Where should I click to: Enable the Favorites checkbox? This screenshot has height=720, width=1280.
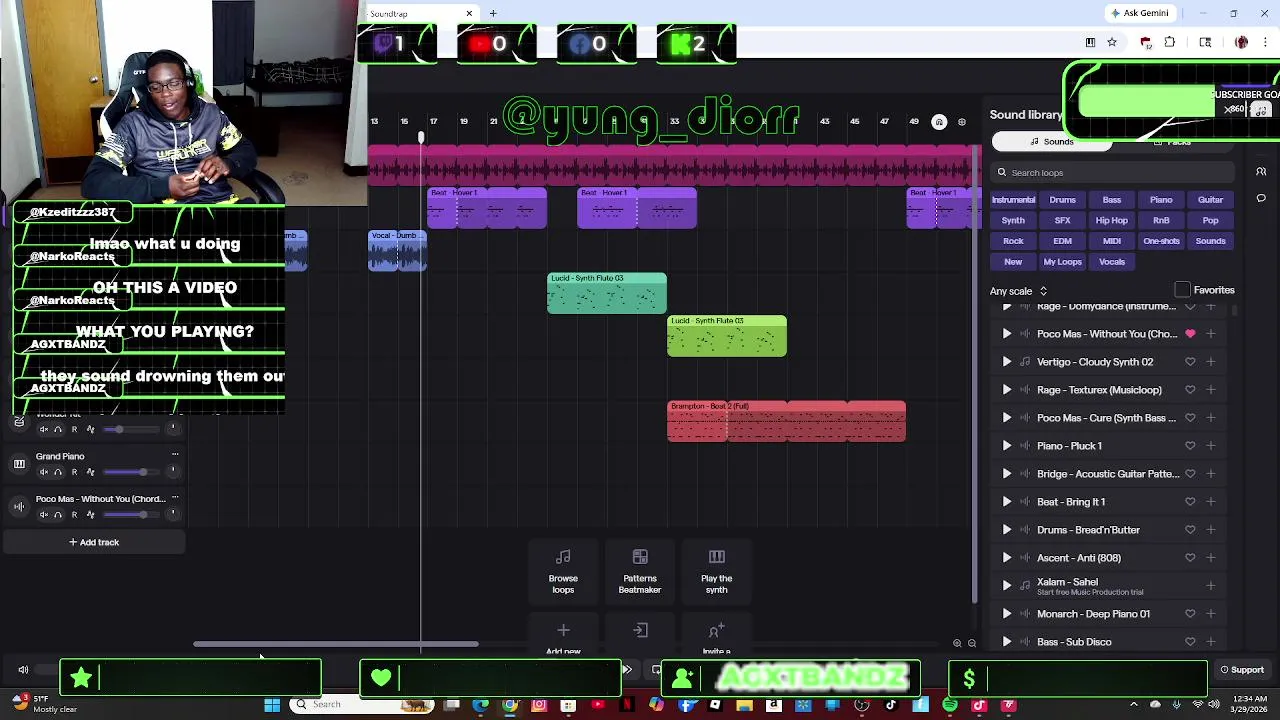(x=1183, y=290)
